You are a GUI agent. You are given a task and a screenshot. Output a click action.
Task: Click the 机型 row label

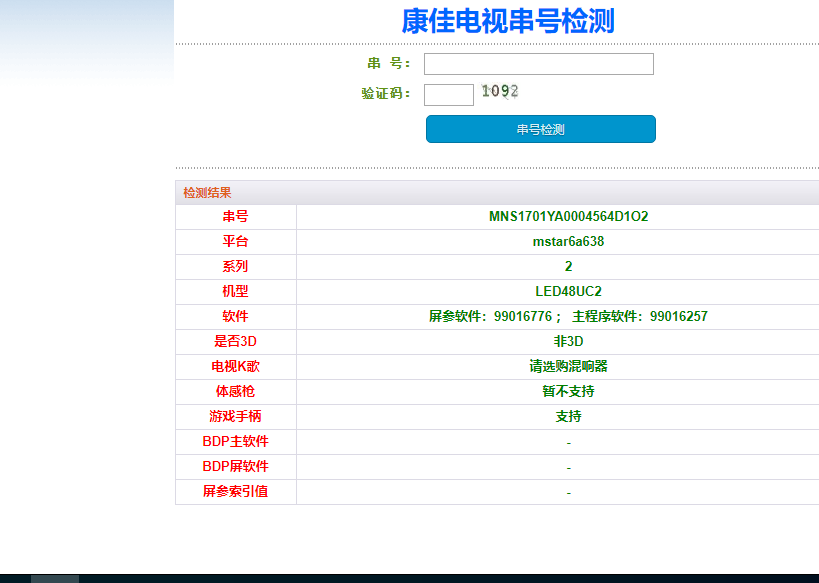coord(236,292)
